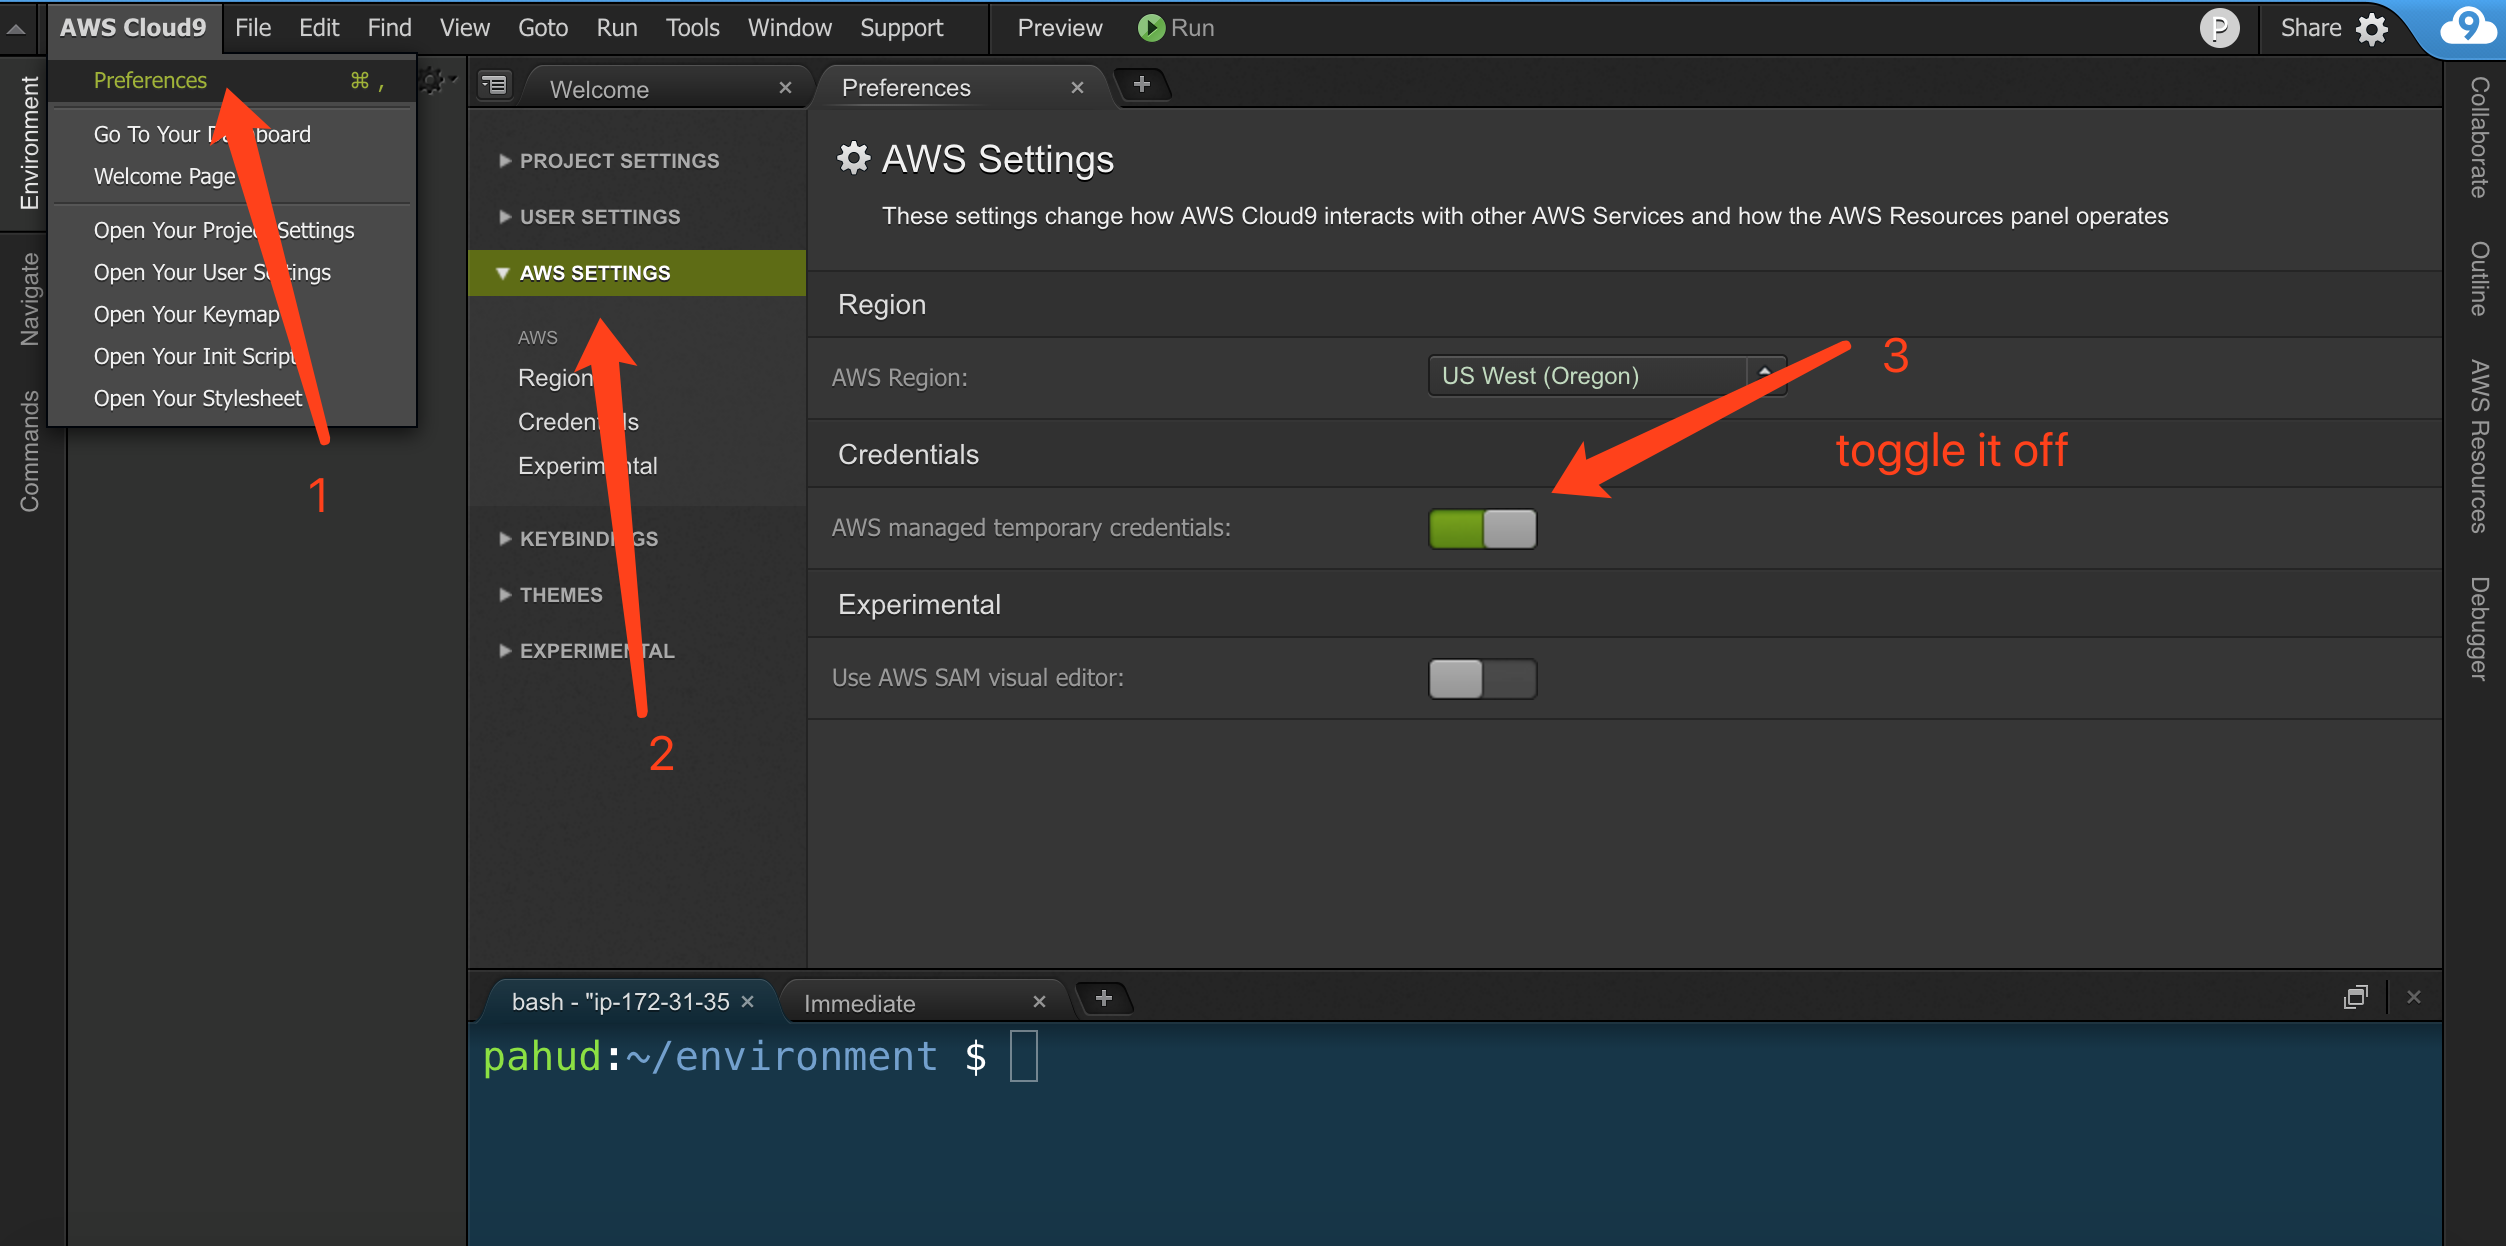Enable the AWS SAM visual editor switch
This screenshot has width=2506, height=1246.
(1482, 679)
